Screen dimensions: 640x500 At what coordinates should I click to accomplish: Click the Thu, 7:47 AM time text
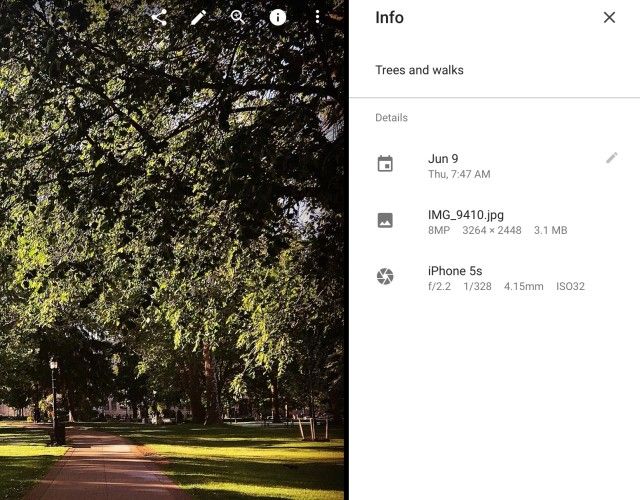(x=459, y=174)
